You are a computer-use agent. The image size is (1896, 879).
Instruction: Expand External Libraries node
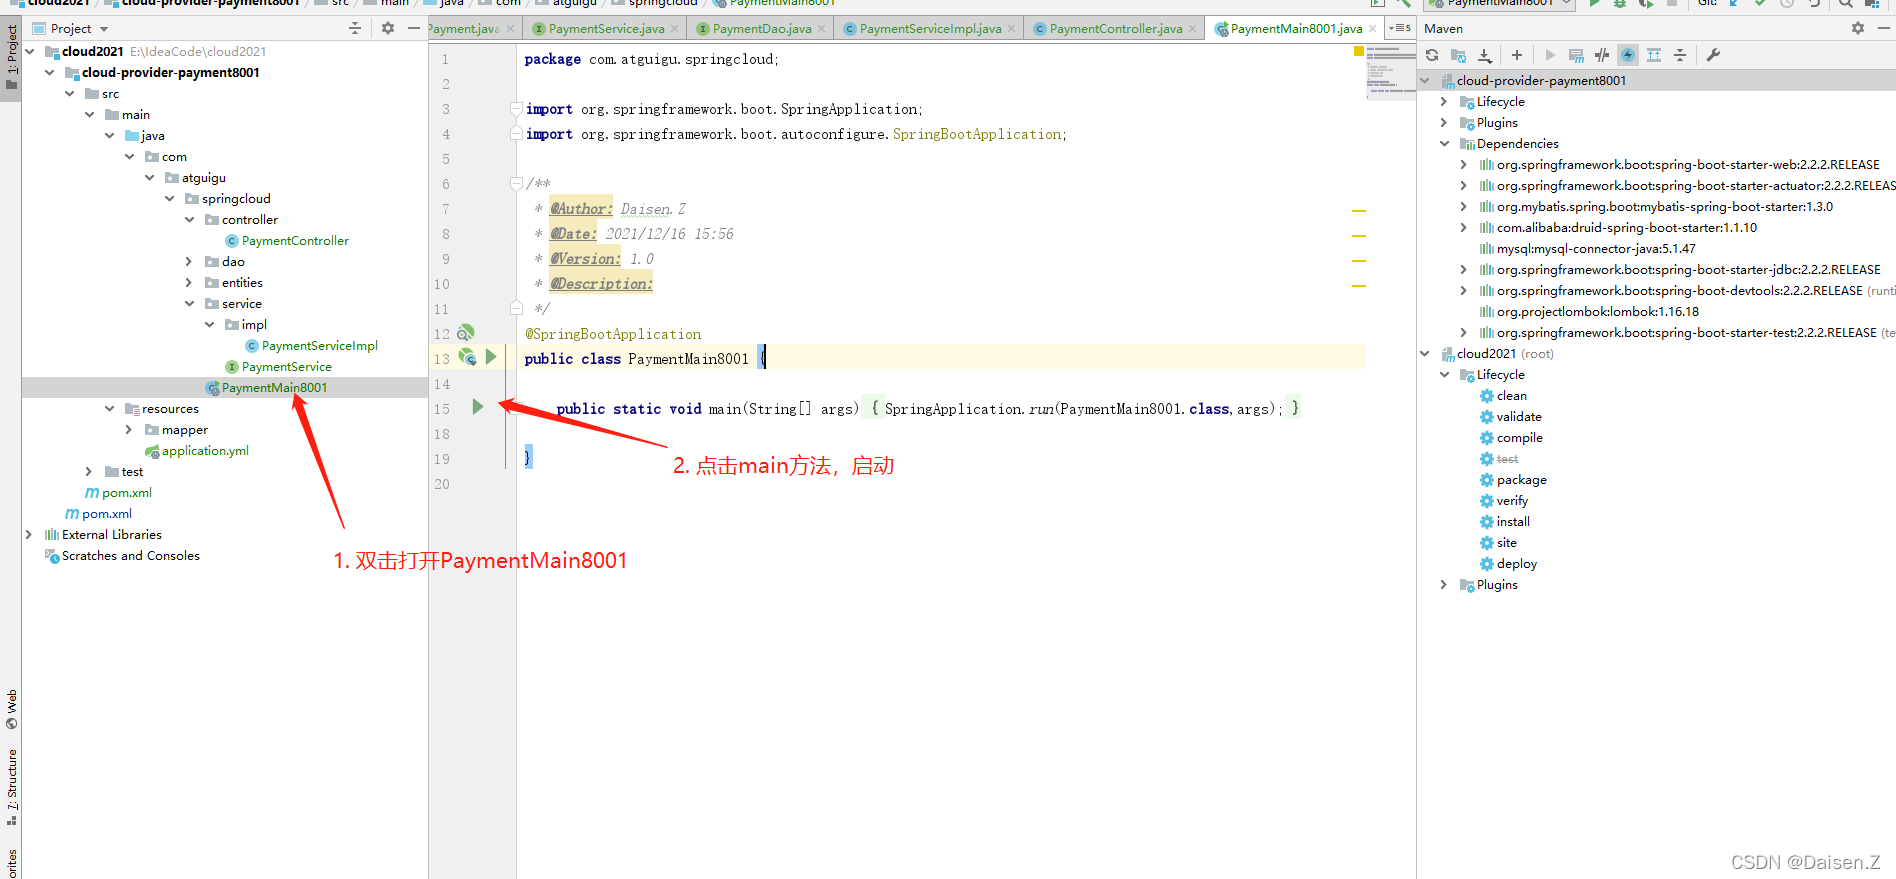(29, 534)
